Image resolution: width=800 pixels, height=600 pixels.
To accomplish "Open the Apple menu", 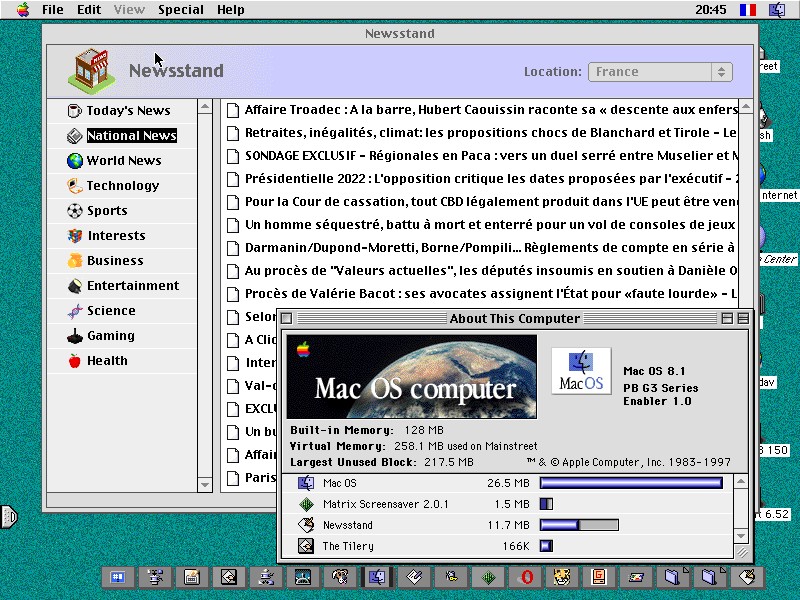I will (x=23, y=10).
